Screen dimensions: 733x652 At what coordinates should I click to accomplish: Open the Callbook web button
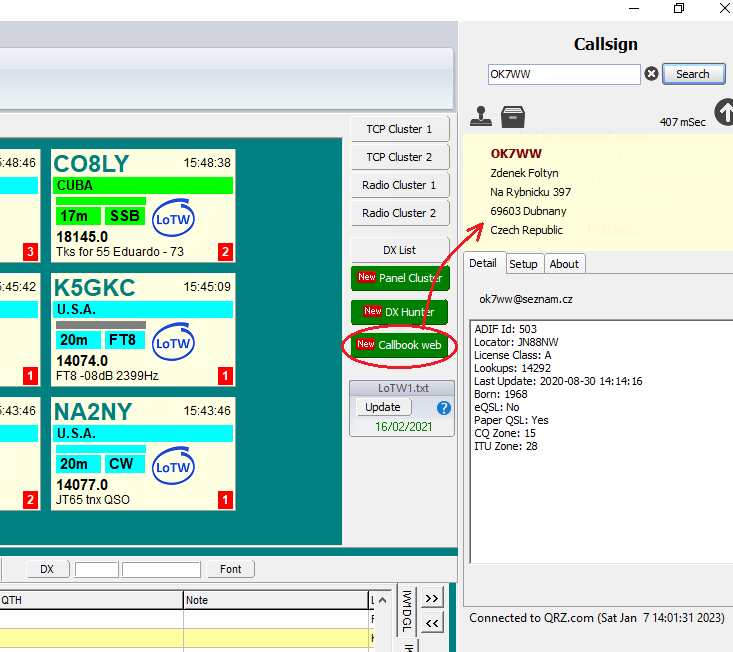400,345
